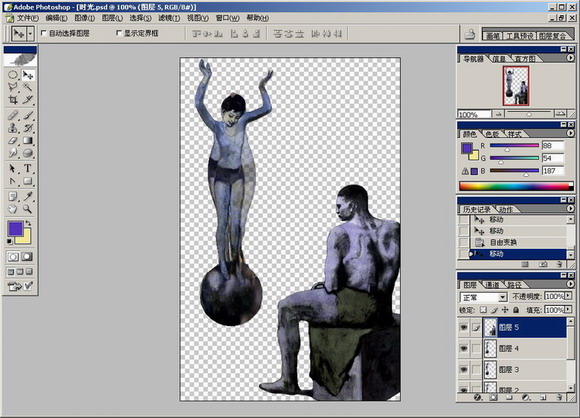The image size is (580, 418).
Task: Open 不透明度 opacity slider arrow
Action: point(569,296)
